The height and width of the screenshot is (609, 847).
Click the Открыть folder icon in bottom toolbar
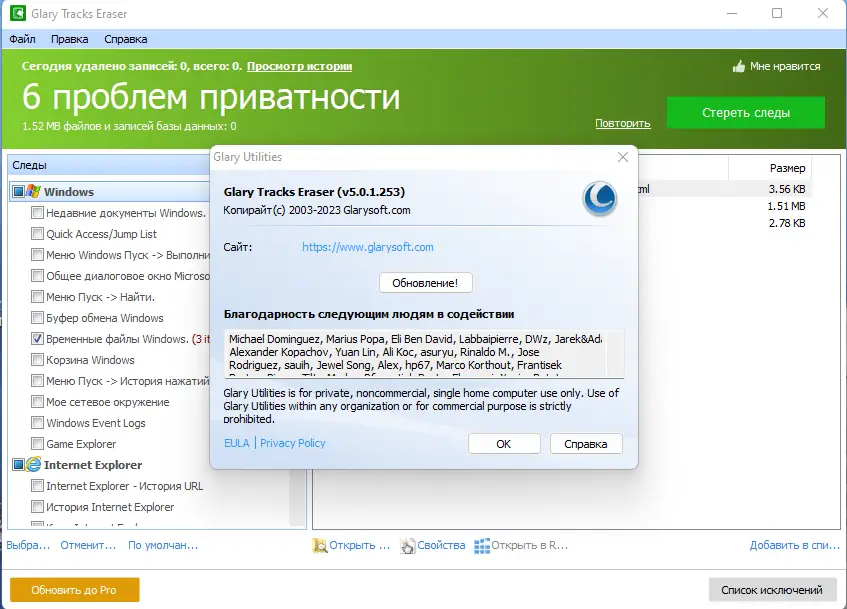click(x=319, y=546)
